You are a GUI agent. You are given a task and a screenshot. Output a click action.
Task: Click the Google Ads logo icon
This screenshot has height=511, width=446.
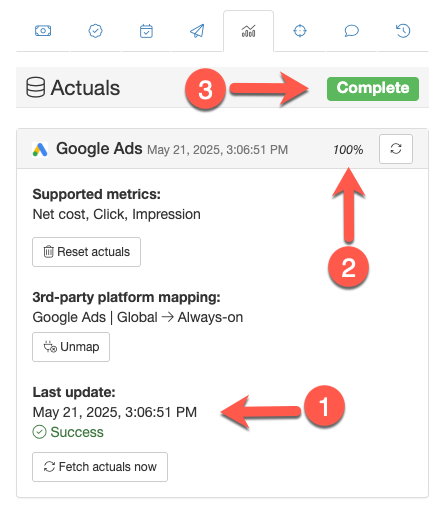pyautogui.click(x=40, y=150)
